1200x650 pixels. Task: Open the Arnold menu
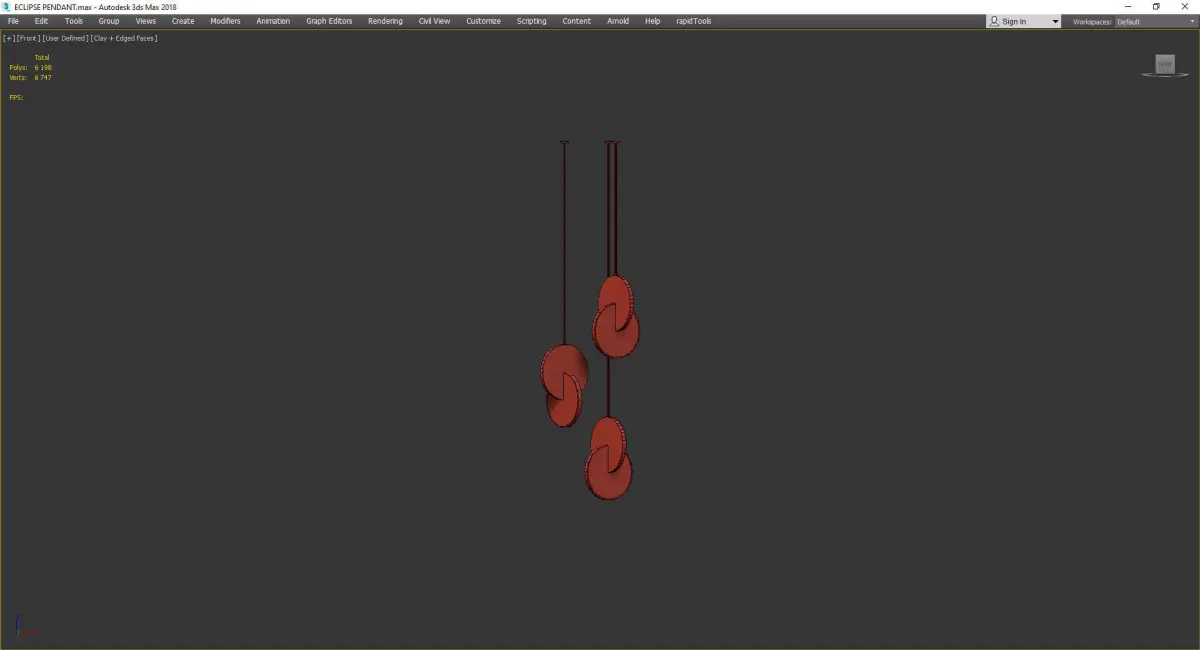[618, 21]
